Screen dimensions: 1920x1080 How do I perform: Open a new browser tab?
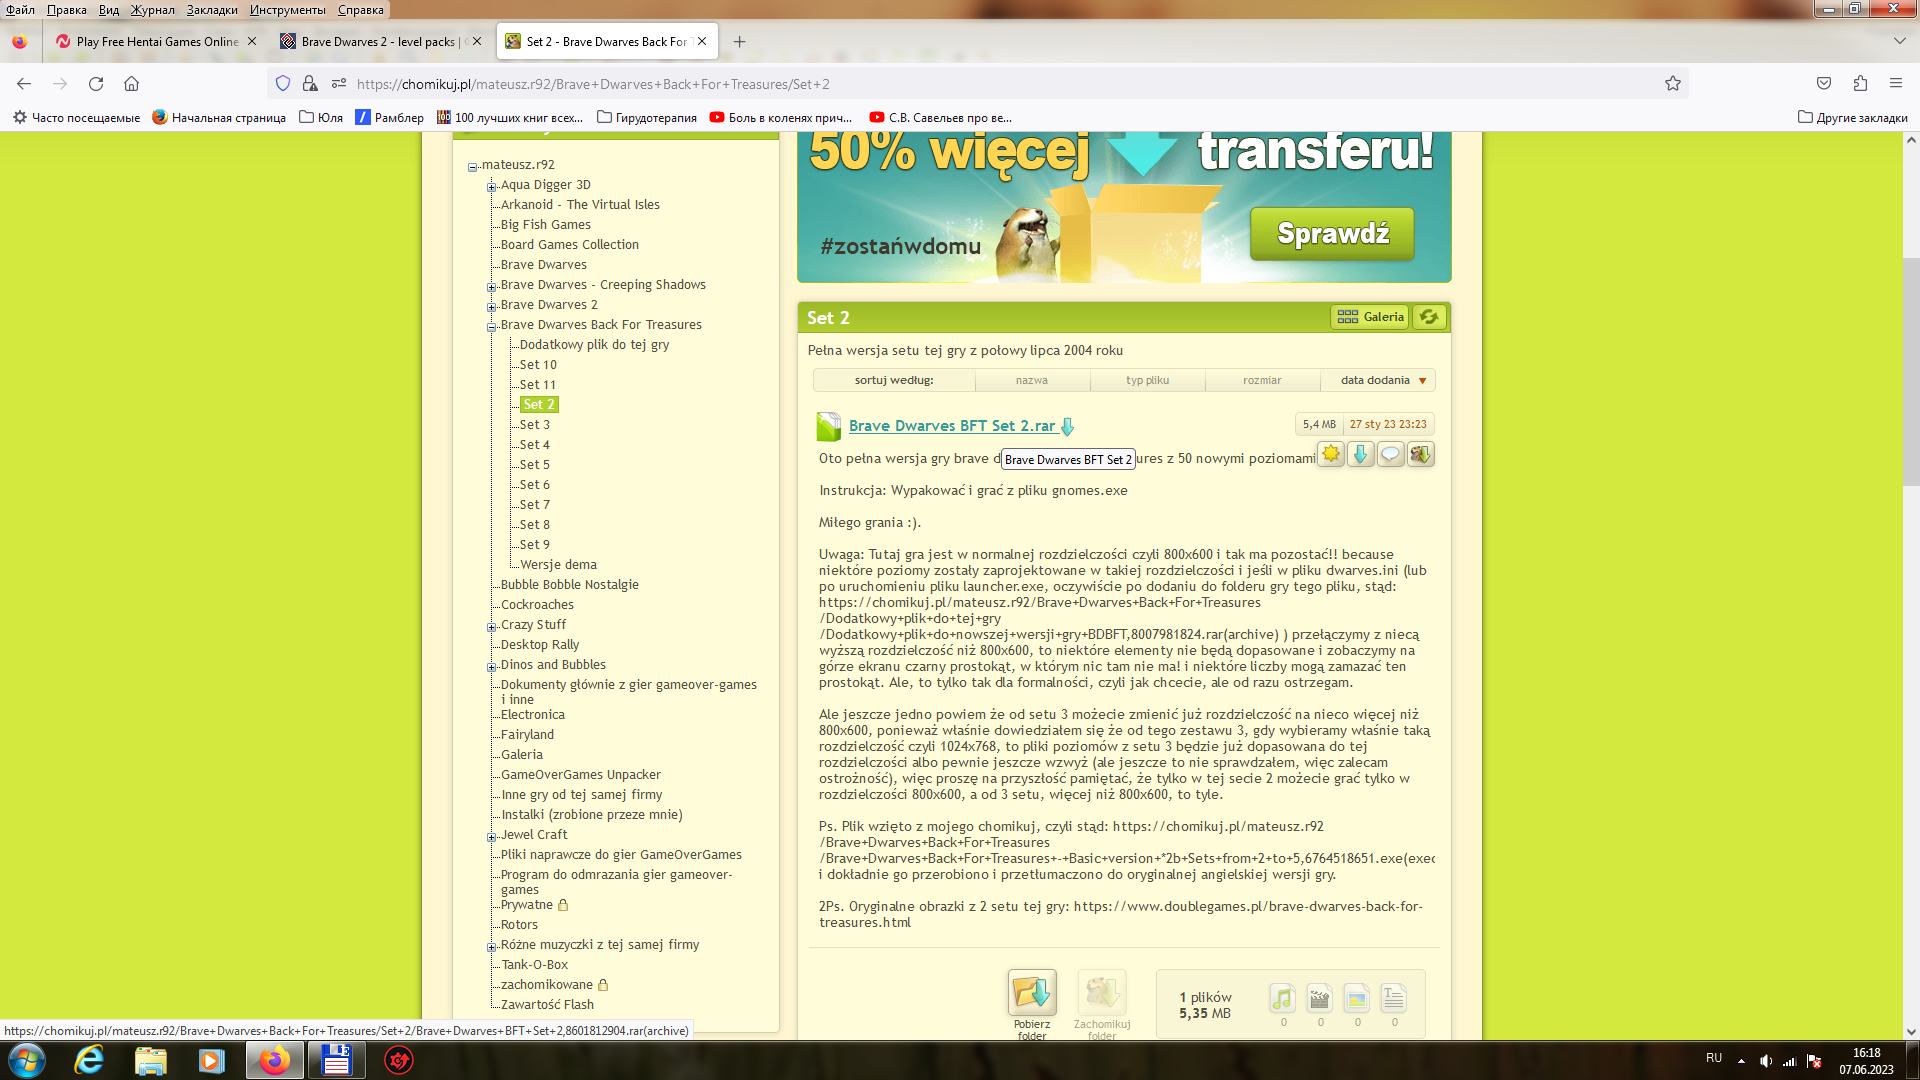739,42
